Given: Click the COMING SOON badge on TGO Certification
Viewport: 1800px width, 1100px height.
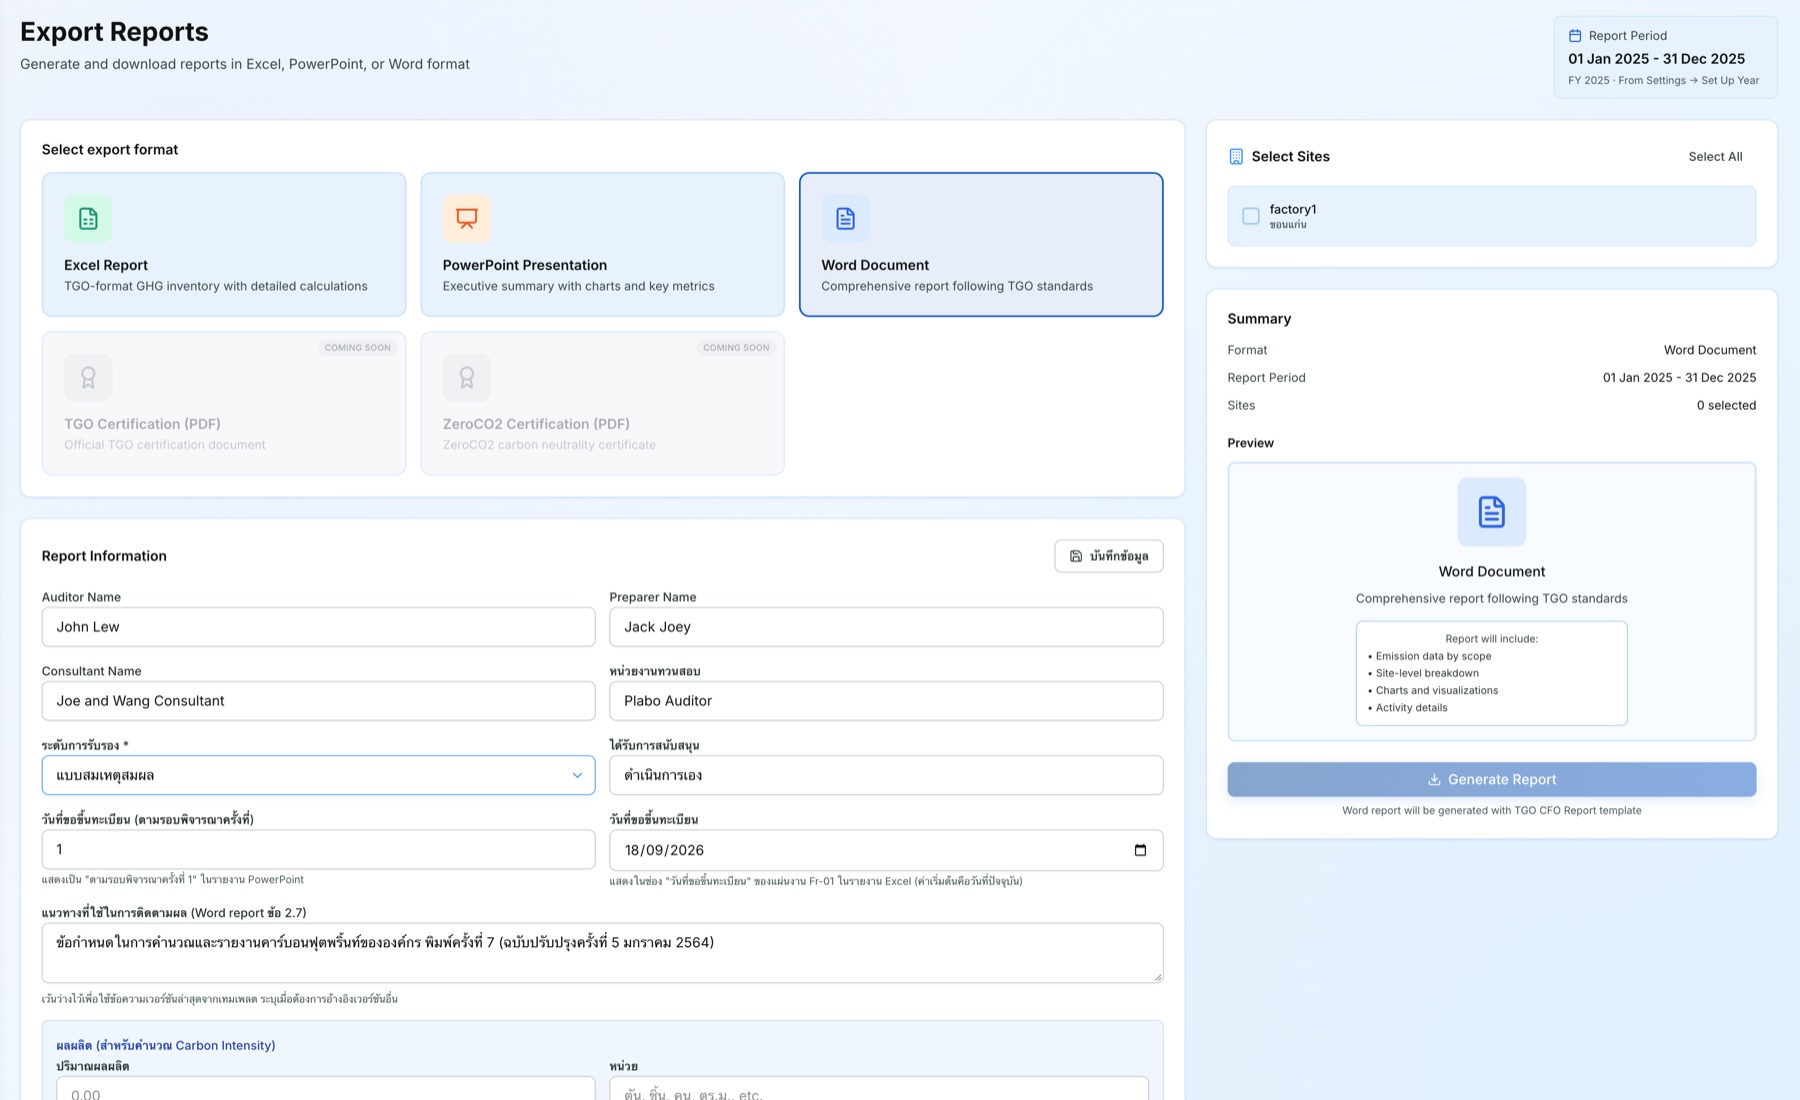Looking at the screenshot, I should (357, 348).
